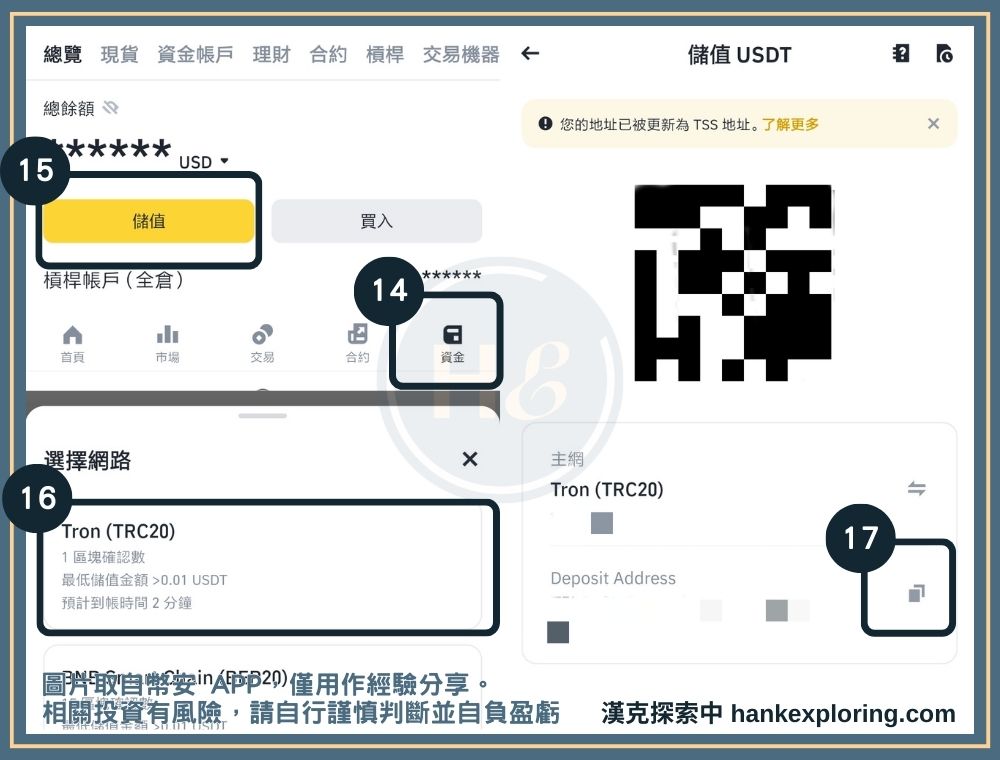Open the 合約 tab in top bar
The height and width of the screenshot is (760, 1000).
pos(328,55)
